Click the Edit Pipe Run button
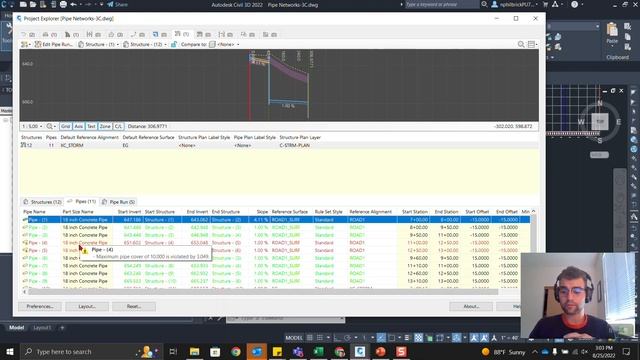This screenshot has height=360, width=640. [x=53, y=44]
